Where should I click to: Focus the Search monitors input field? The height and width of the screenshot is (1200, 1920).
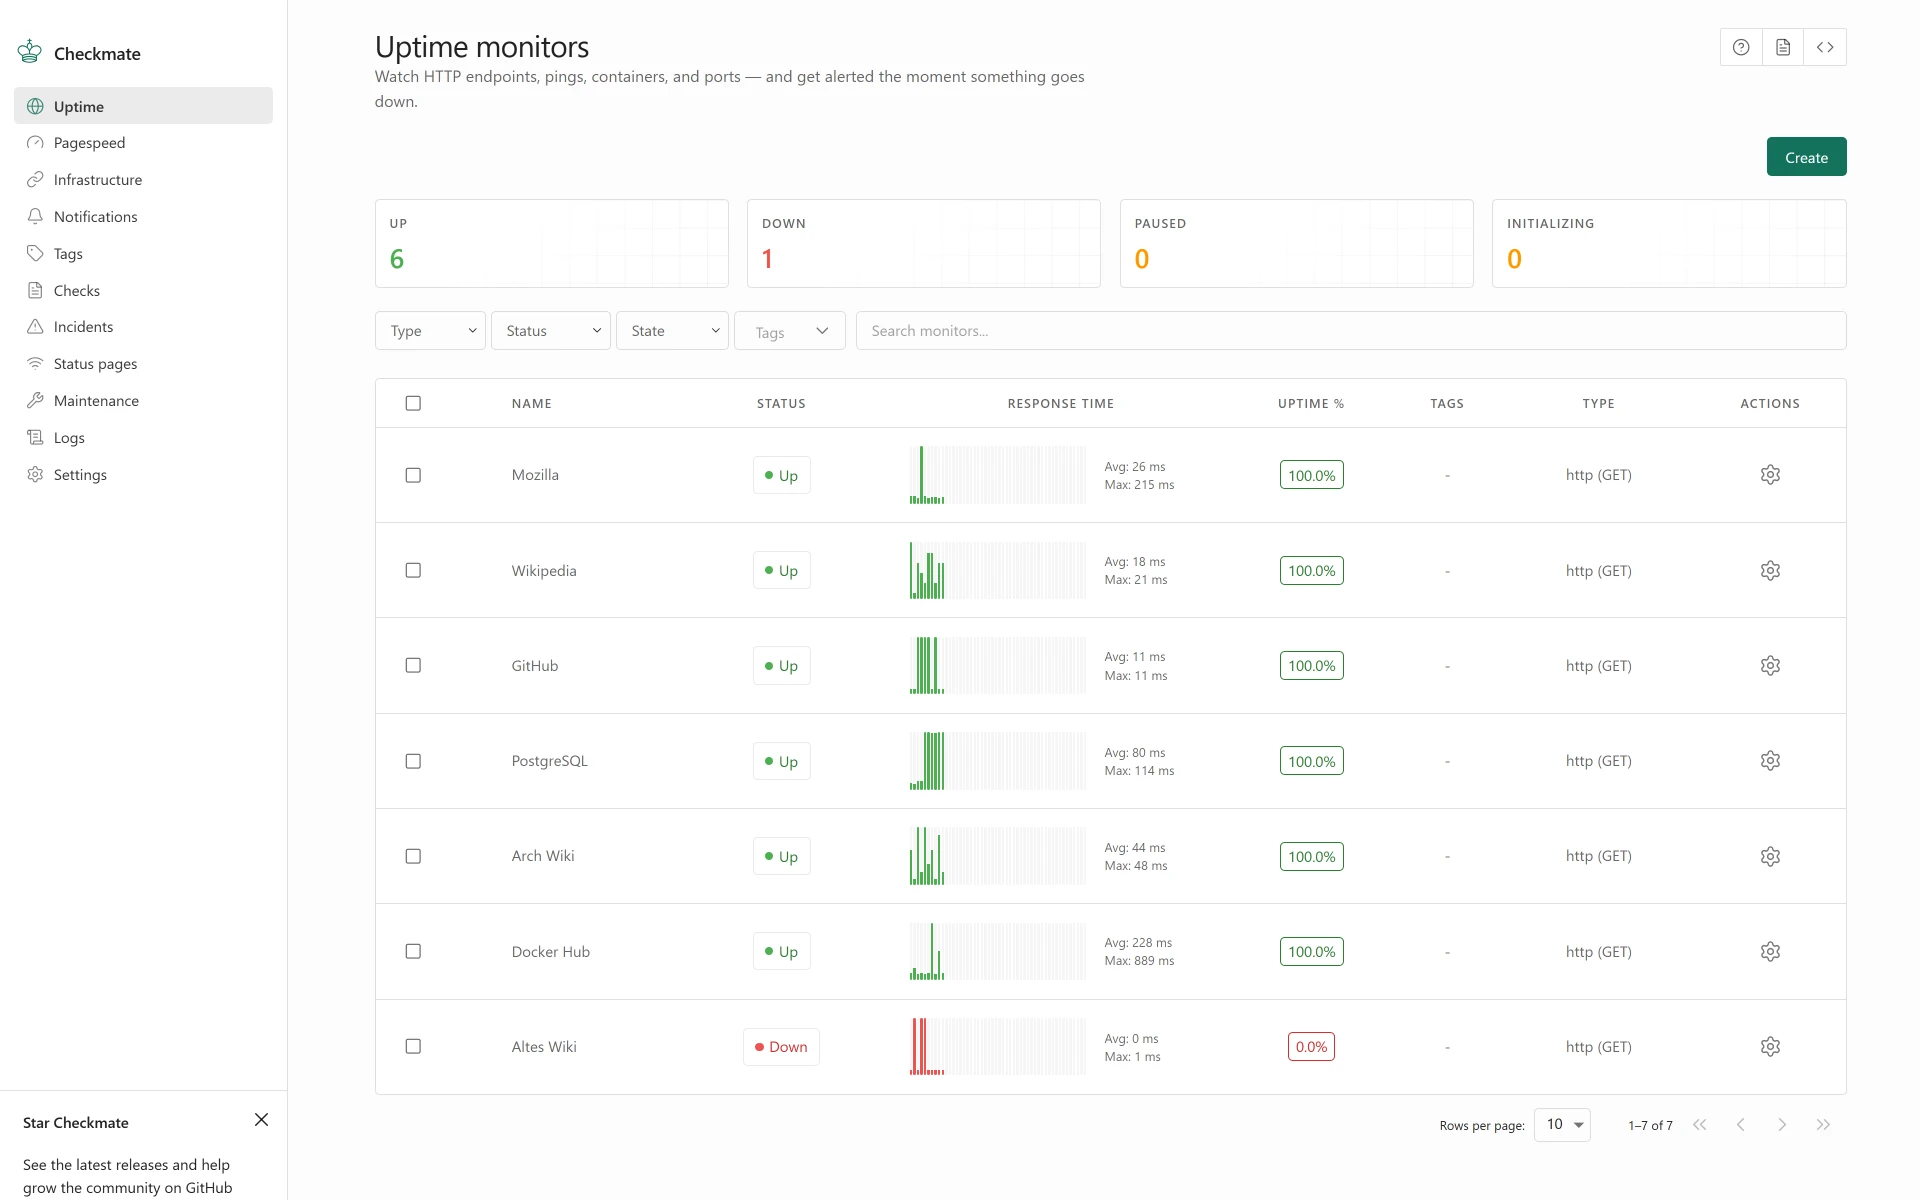point(1351,331)
